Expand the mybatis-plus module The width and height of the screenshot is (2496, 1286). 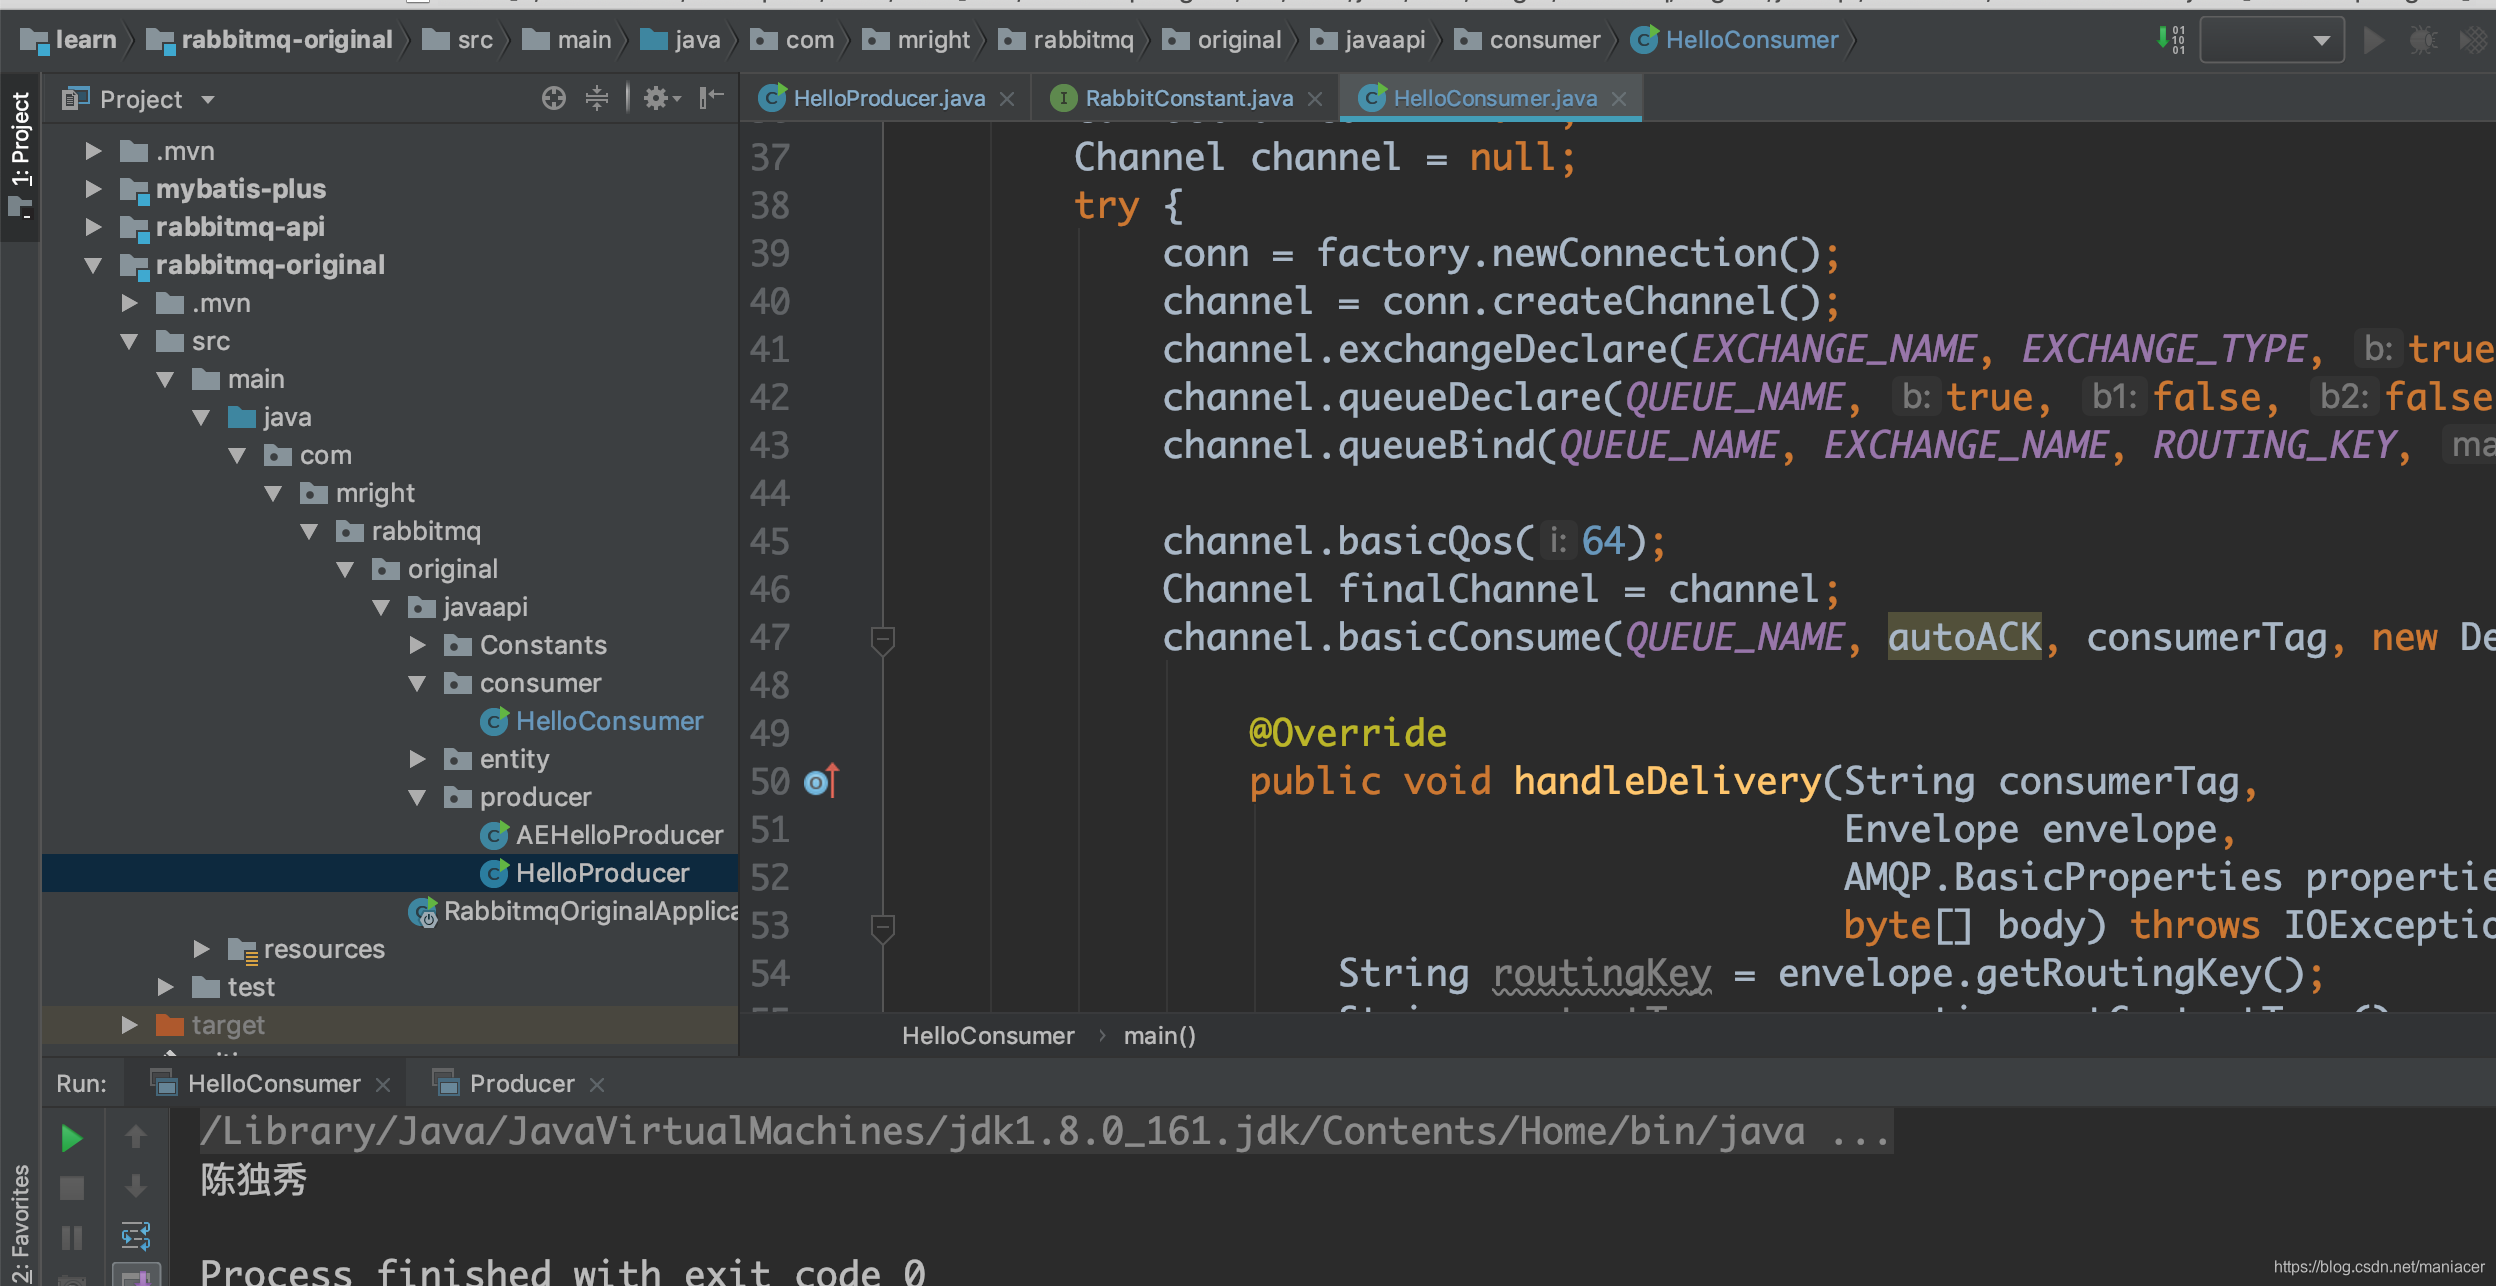point(93,189)
